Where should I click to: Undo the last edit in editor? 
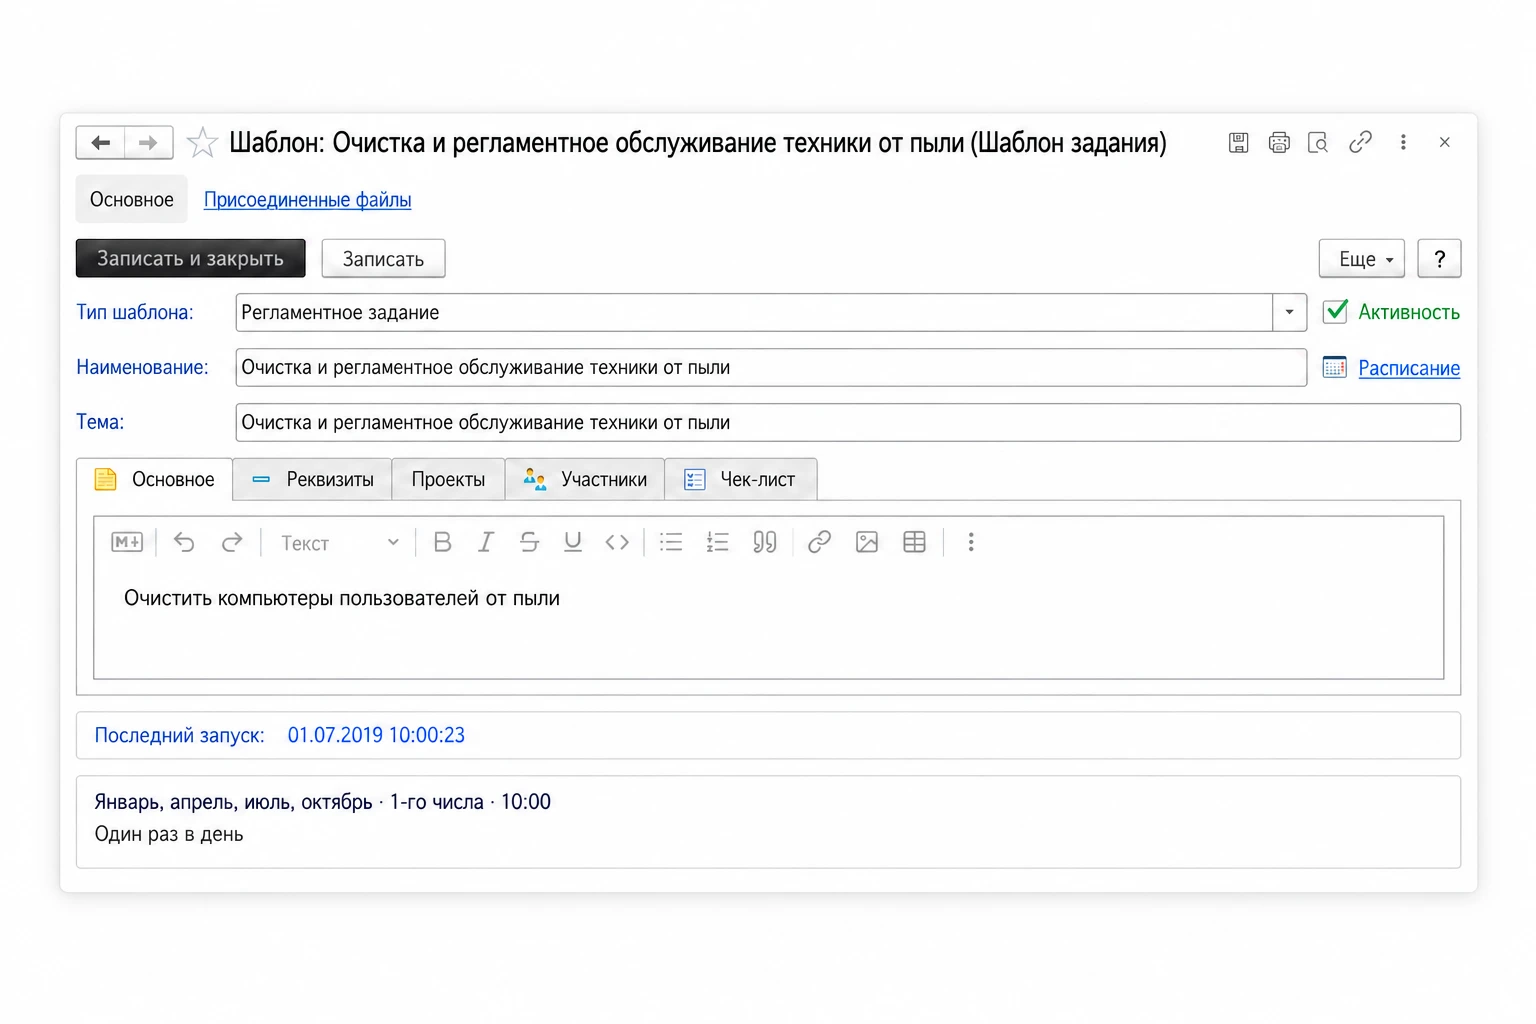pos(184,542)
